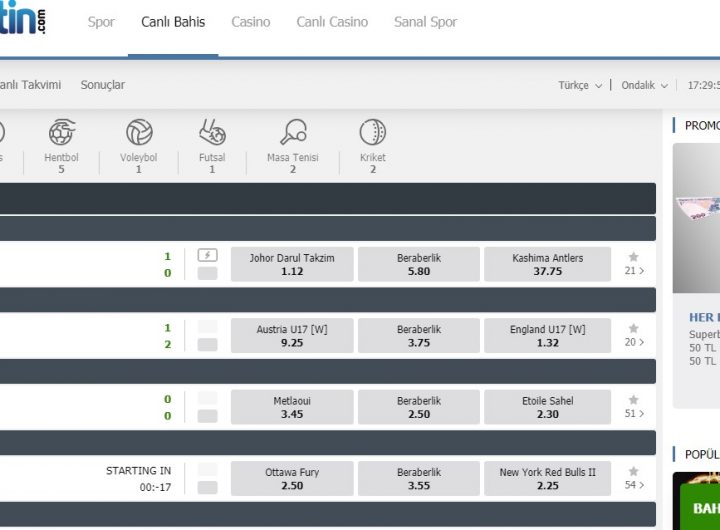This screenshot has width=720, height=530.
Task: Click the site logo
Action: click(x=22, y=17)
